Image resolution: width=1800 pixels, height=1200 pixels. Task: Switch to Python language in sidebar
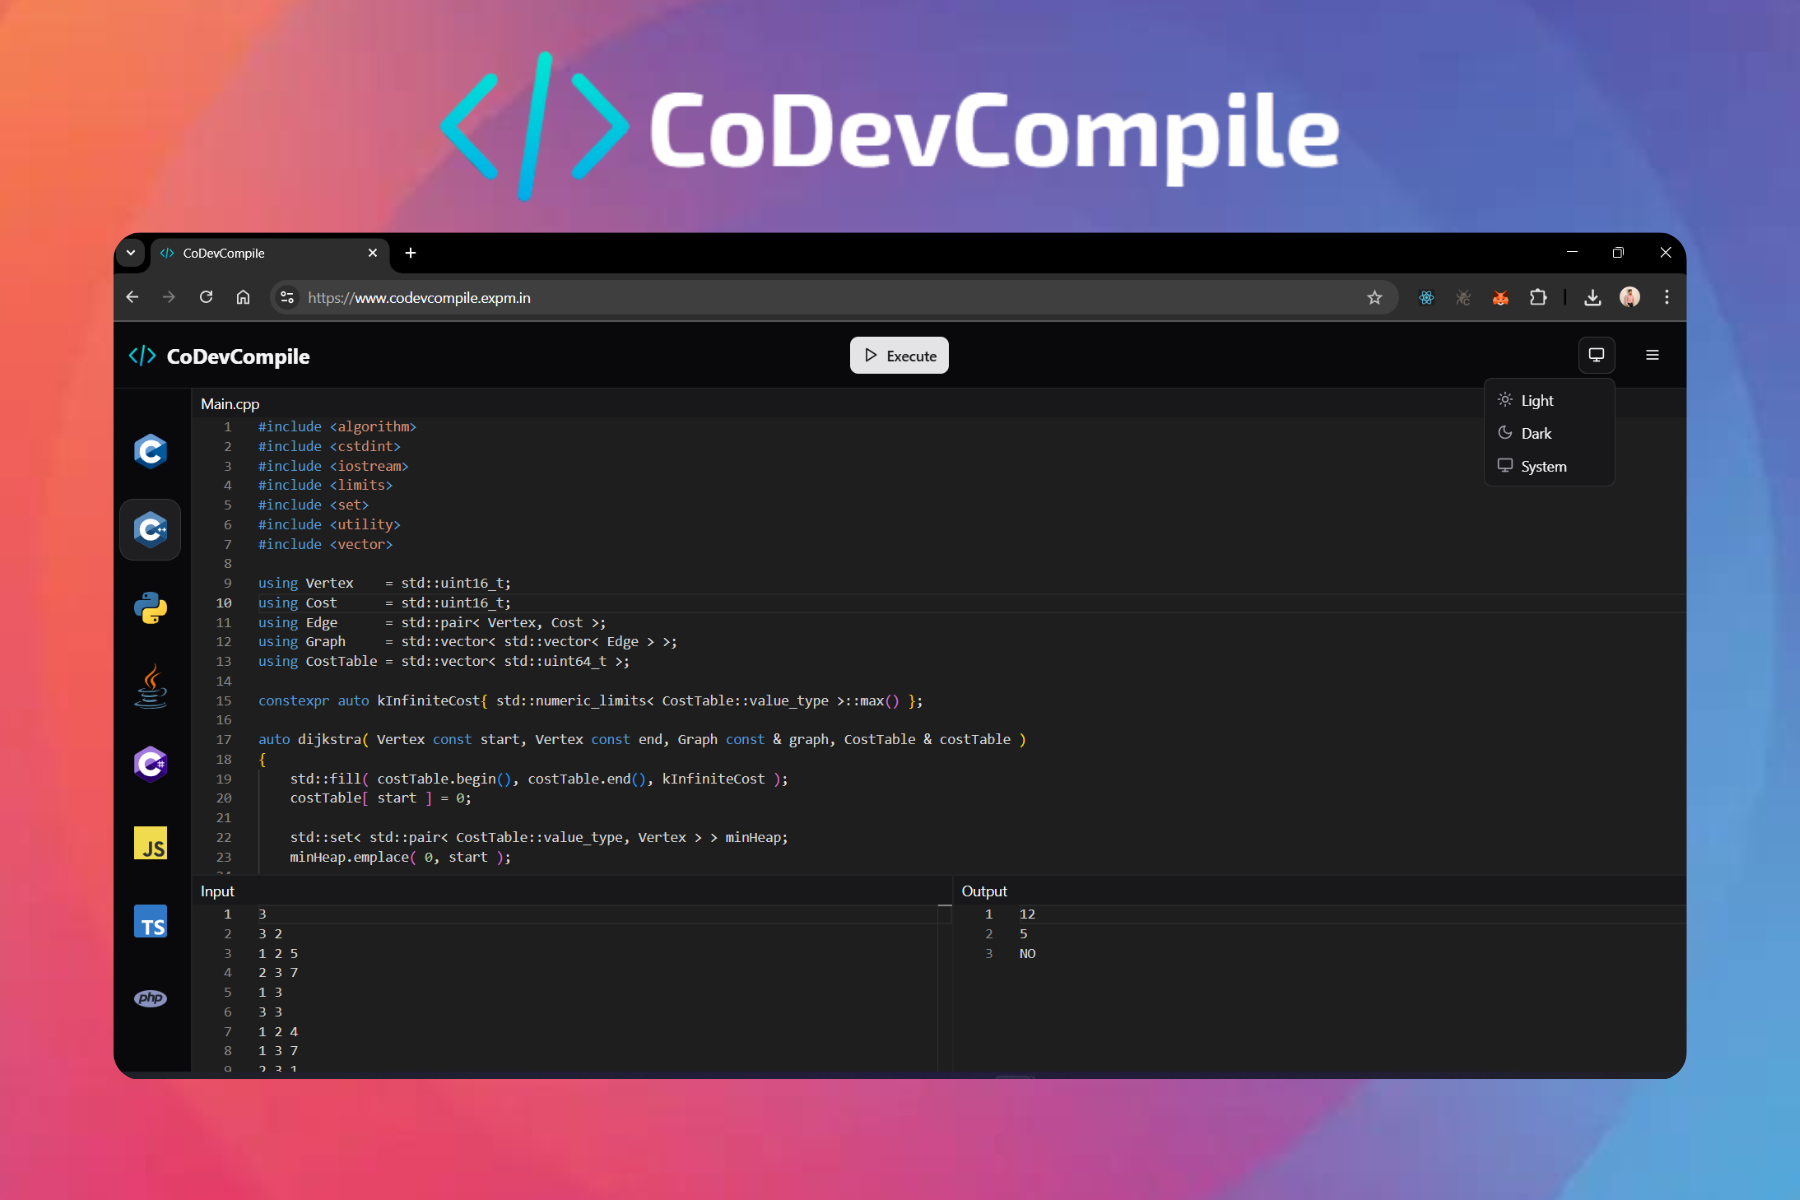(x=150, y=608)
